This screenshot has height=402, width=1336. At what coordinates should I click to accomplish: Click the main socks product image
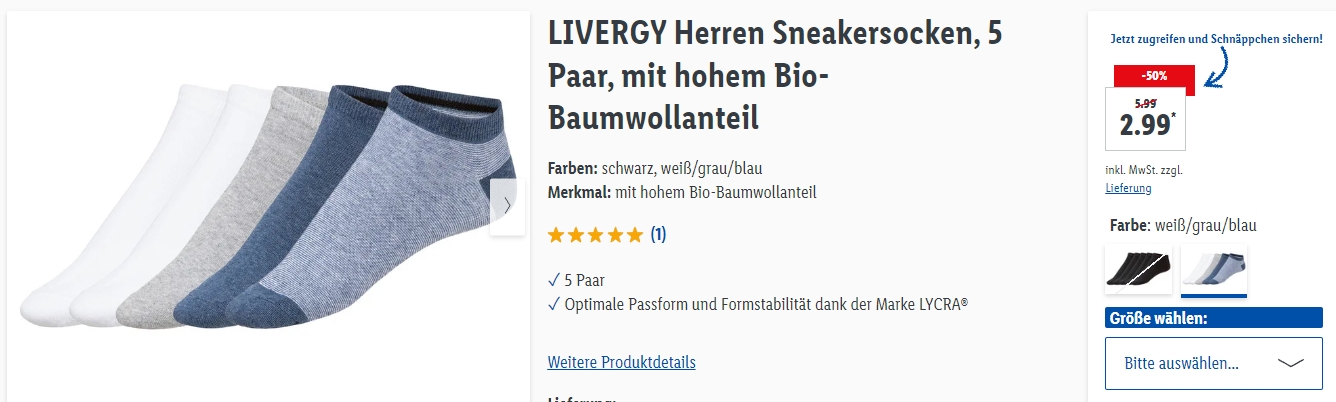268,208
